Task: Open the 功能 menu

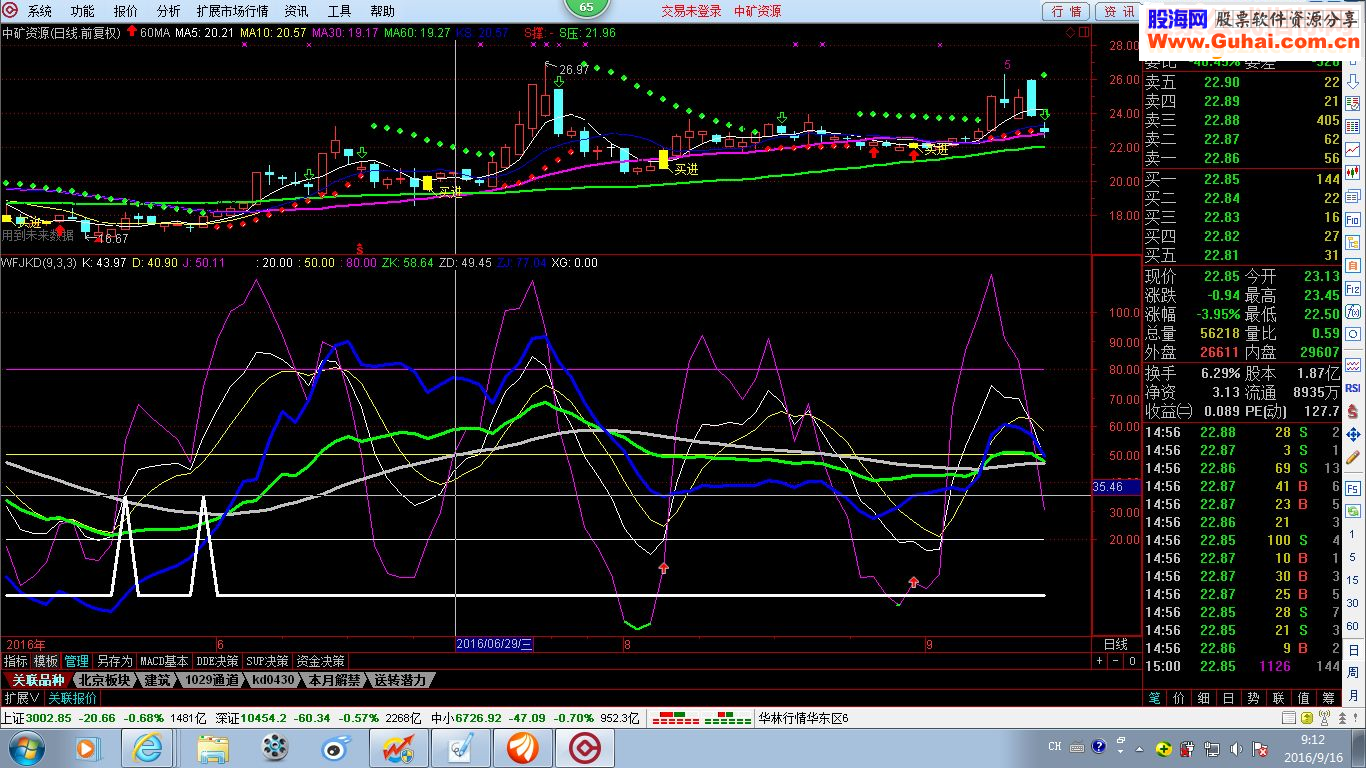Action: coord(83,11)
